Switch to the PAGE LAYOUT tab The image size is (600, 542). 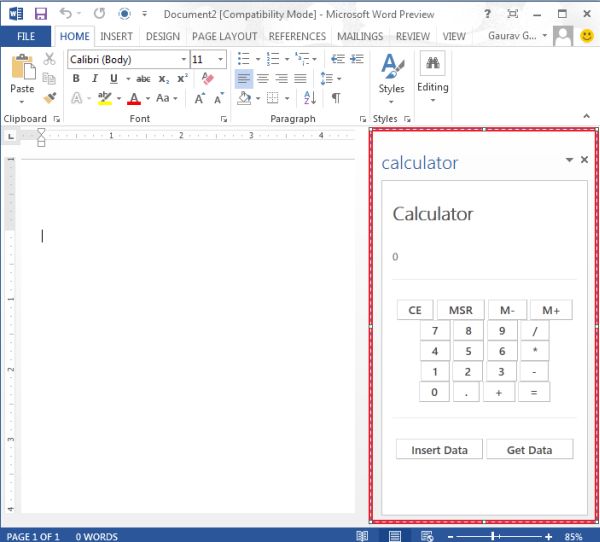[x=225, y=36]
